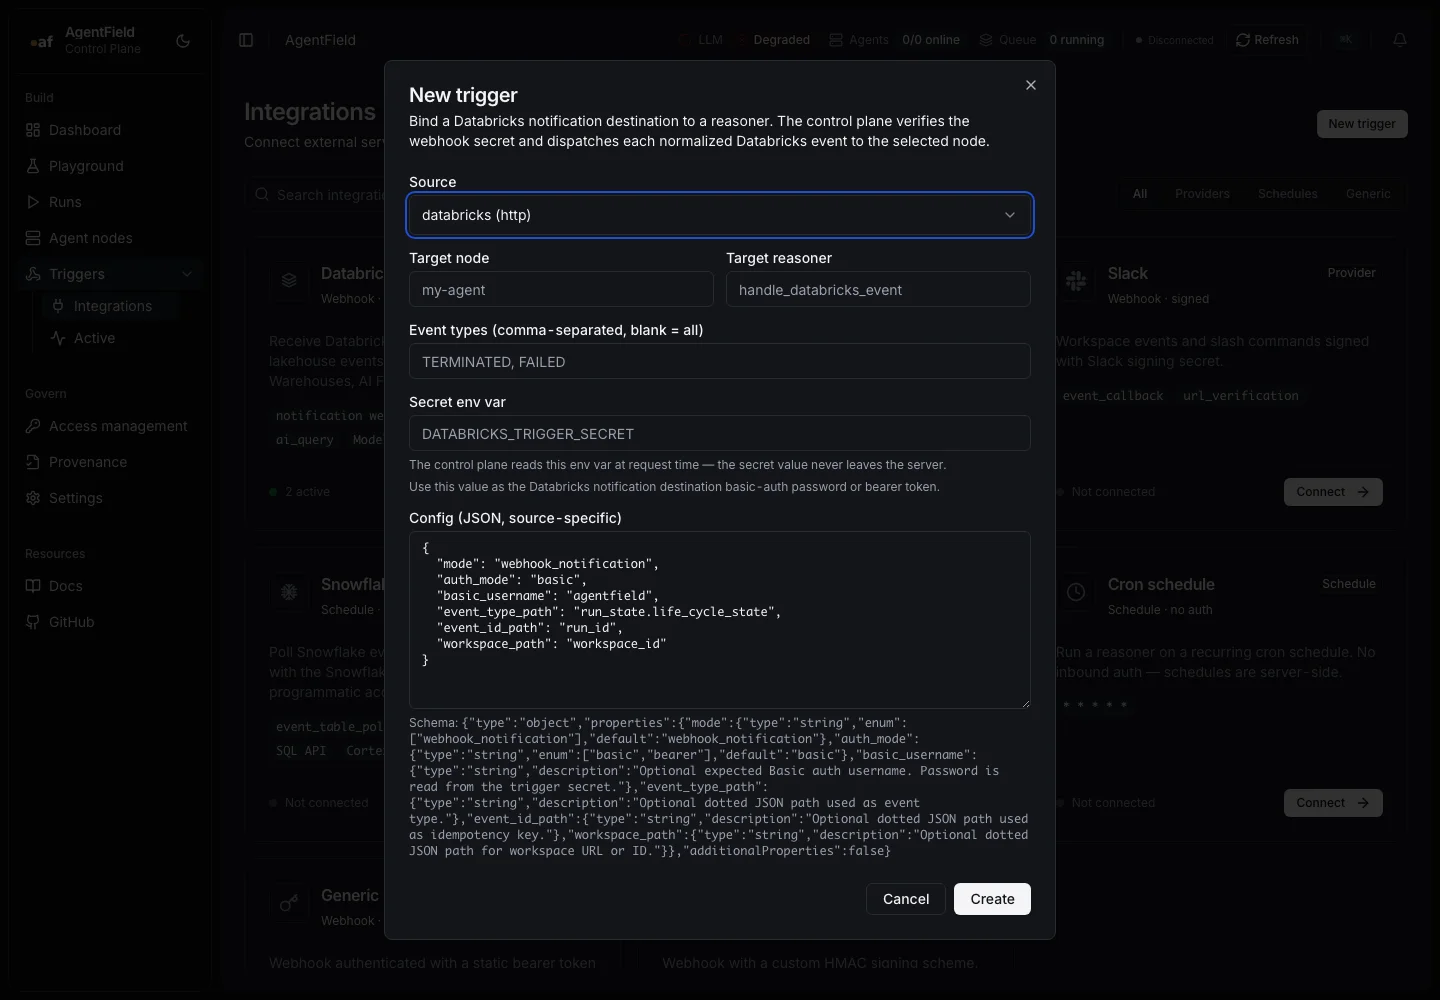The width and height of the screenshot is (1440, 1000).
Task: Focus the Target reasoner field
Action: (x=878, y=290)
